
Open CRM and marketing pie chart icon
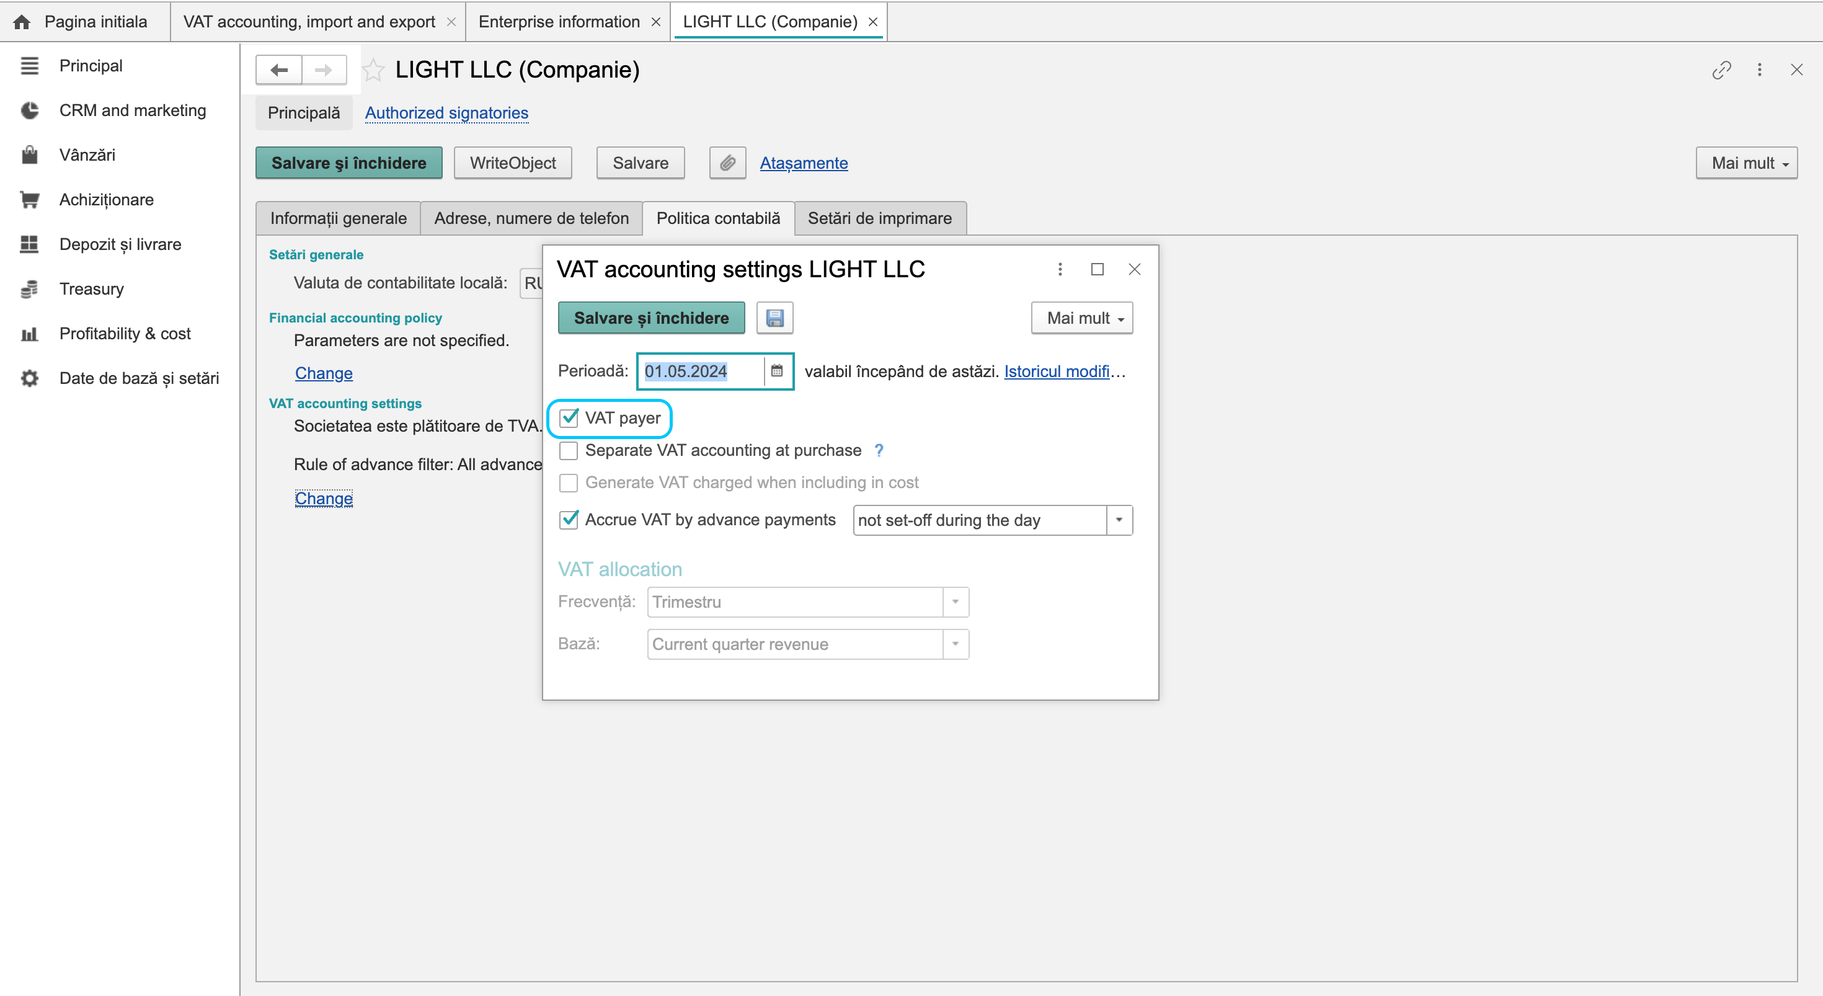tap(30, 111)
